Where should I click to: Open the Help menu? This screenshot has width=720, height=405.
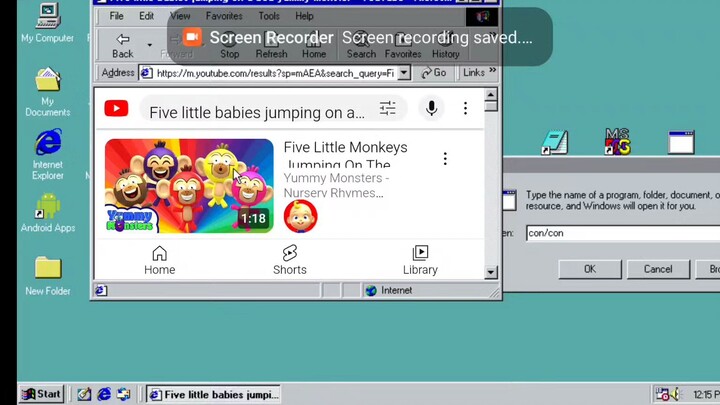click(304, 16)
